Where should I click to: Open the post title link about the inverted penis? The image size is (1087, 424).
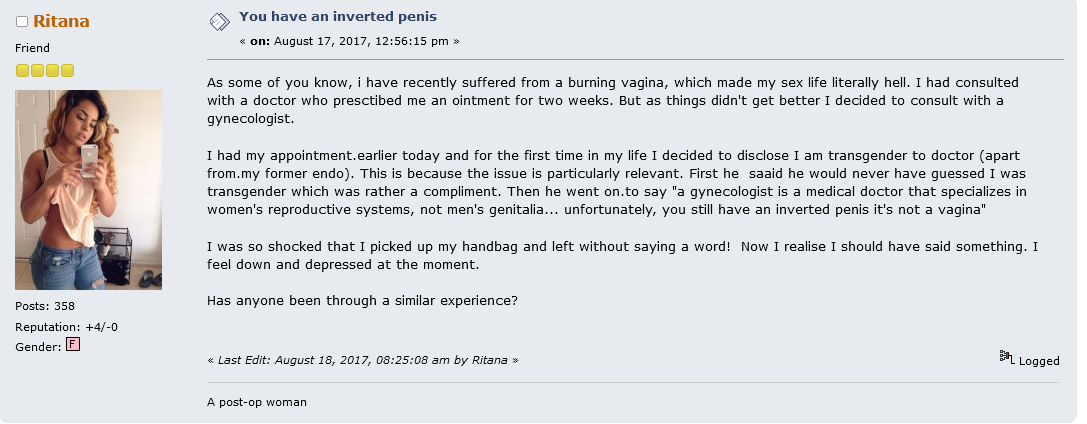[338, 17]
